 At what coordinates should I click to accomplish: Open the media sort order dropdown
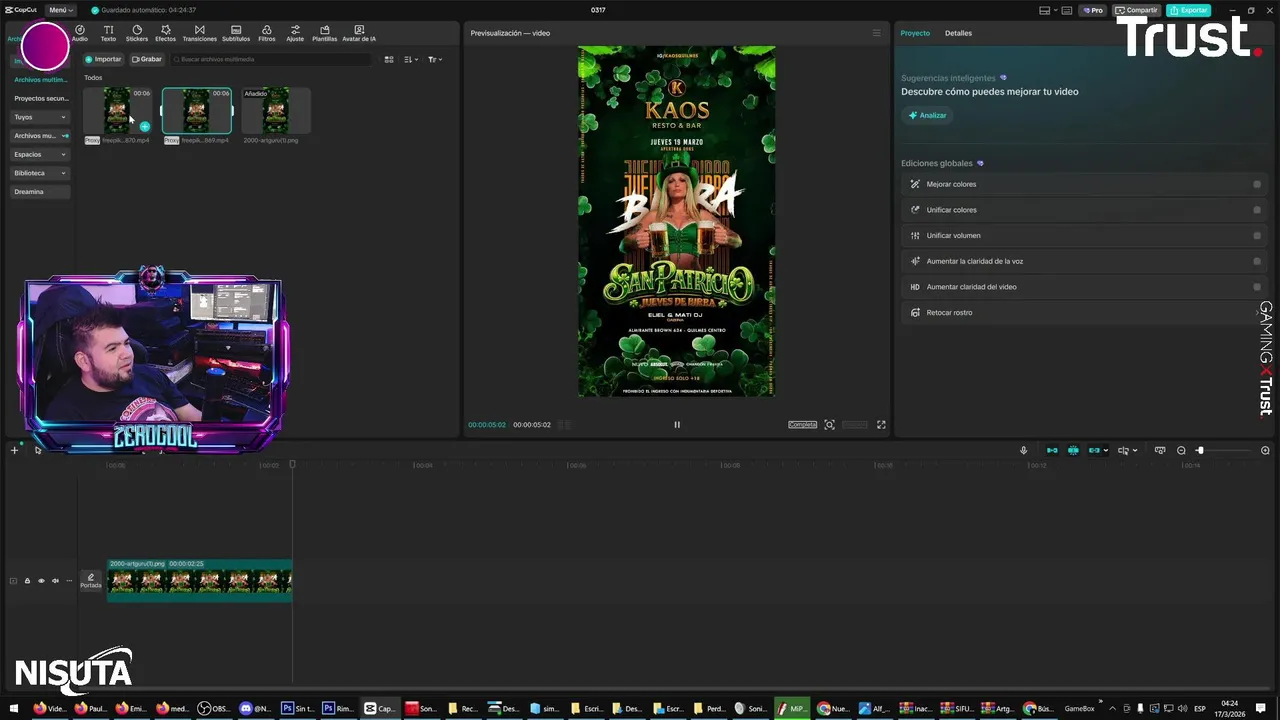point(411,59)
